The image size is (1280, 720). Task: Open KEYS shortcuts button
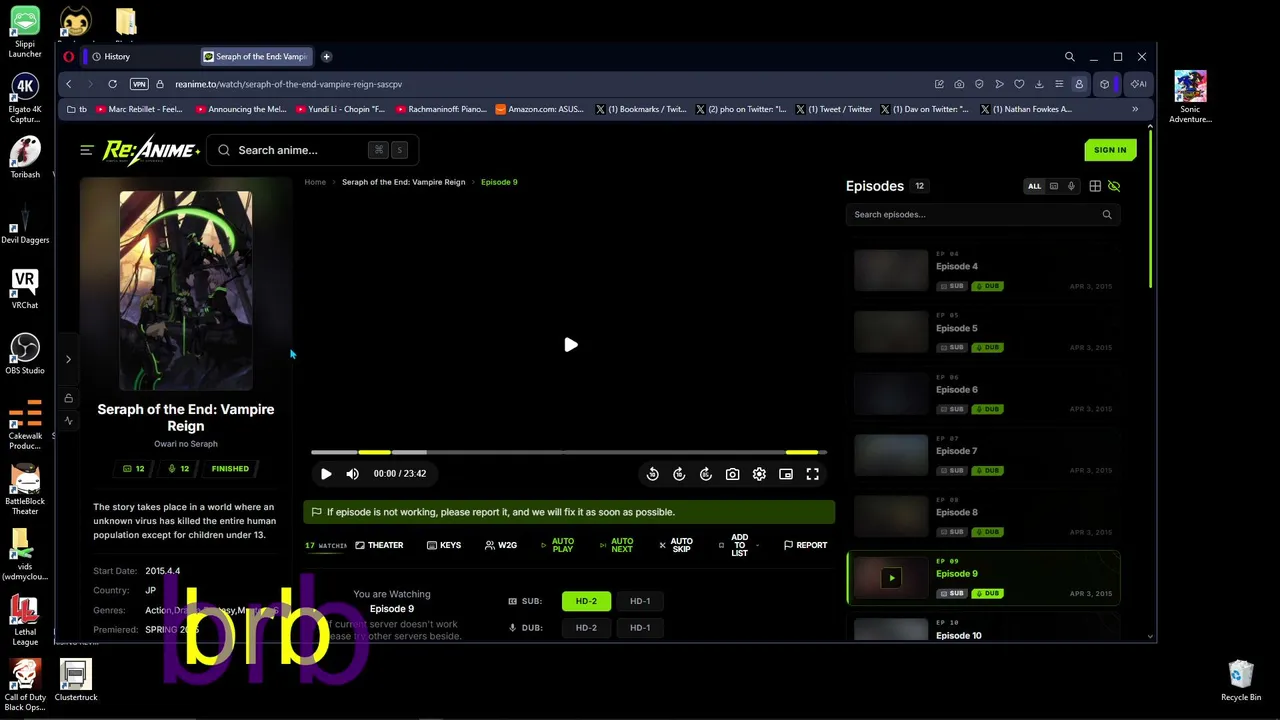pos(444,545)
